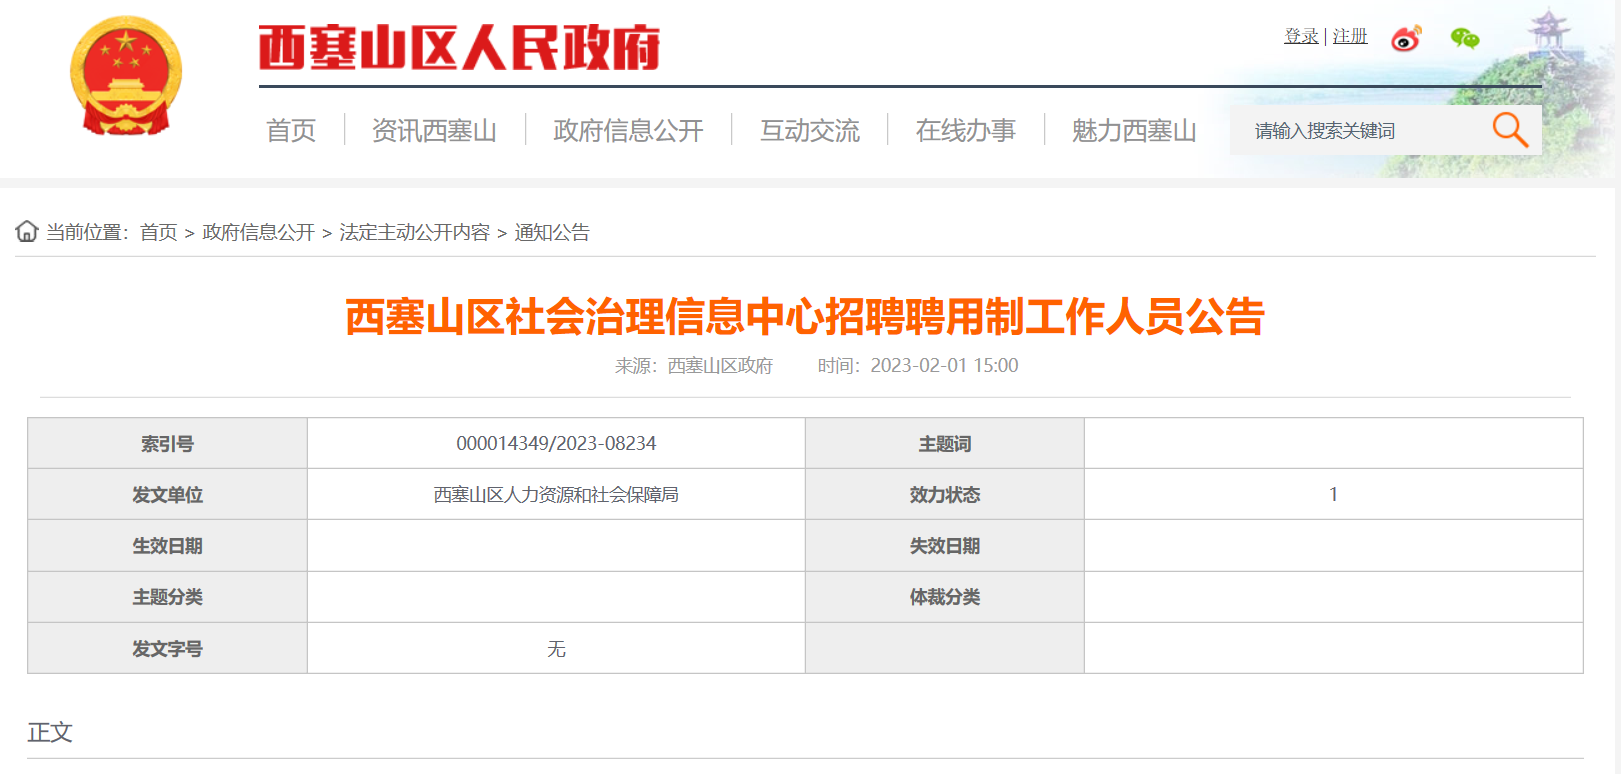Viewport: 1621px width, 774px height.
Task: Click the 失效日期 table header cell
Action: (944, 545)
